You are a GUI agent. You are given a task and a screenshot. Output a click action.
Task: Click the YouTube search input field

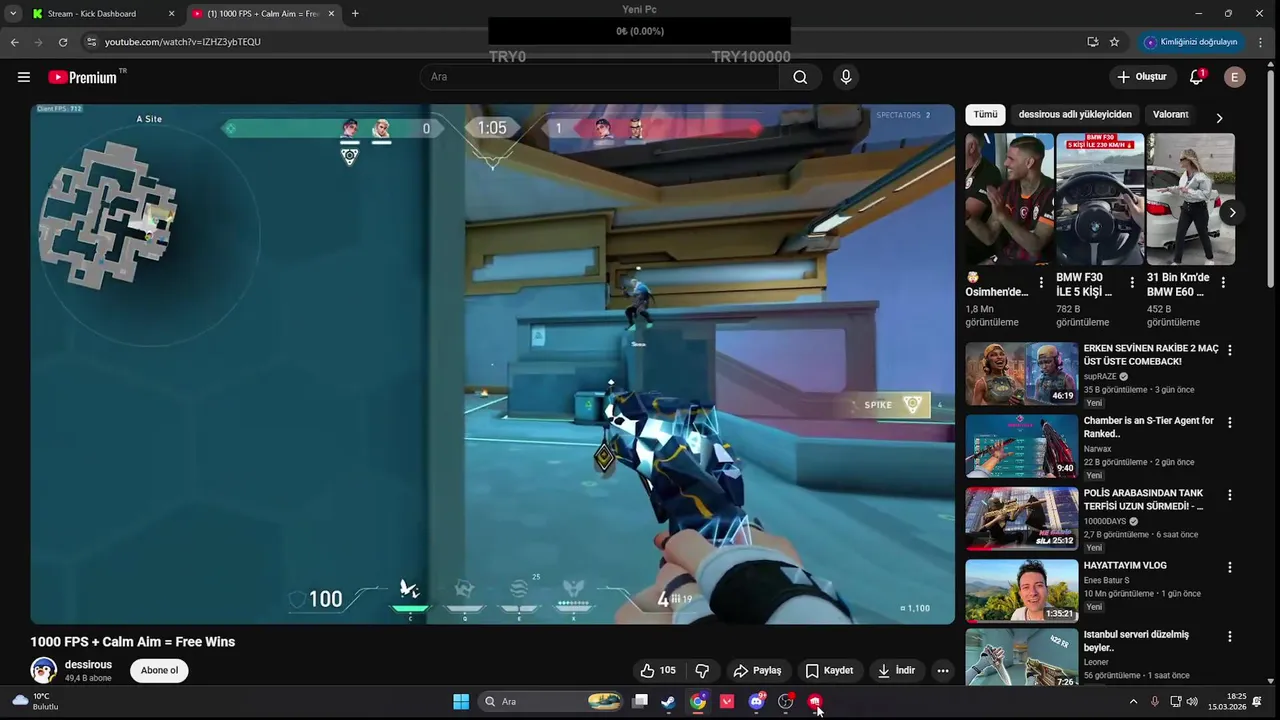tap(600, 77)
